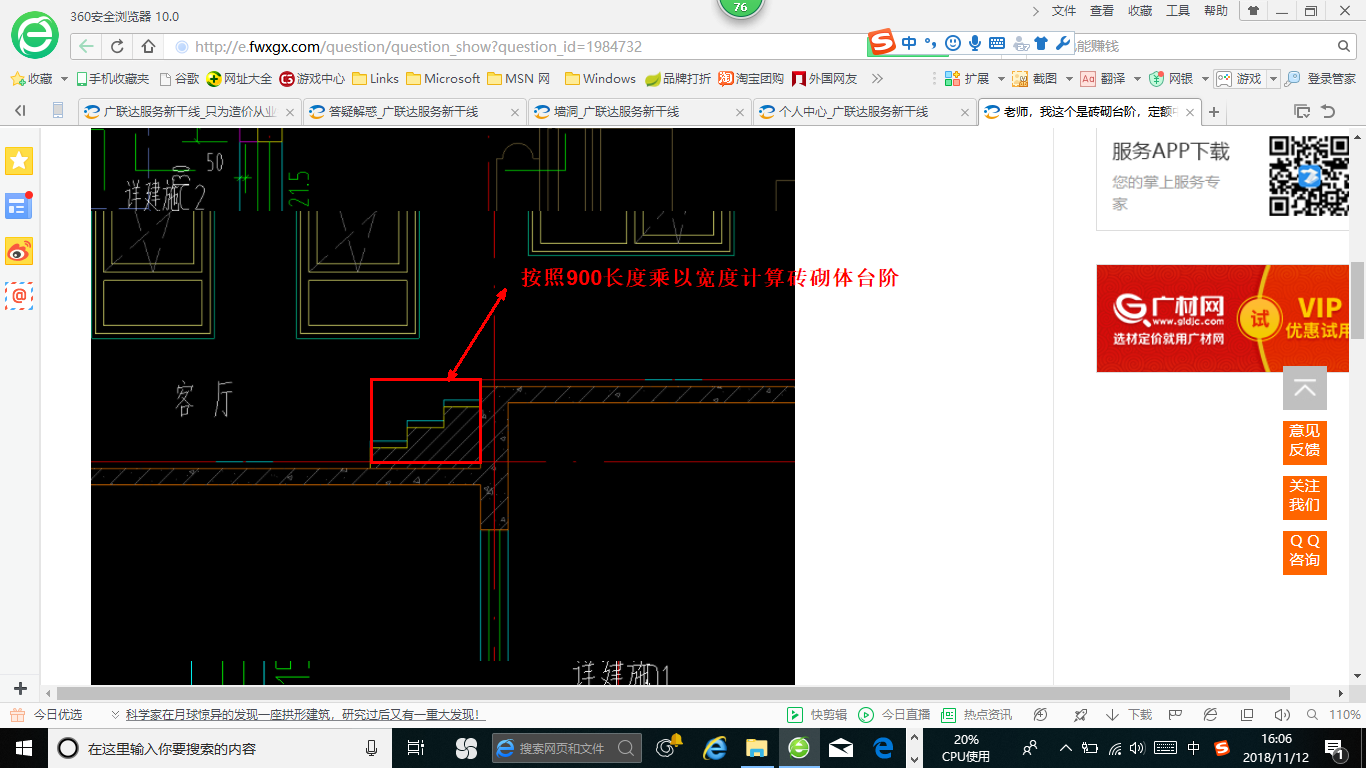The height and width of the screenshot is (768, 1366).
Task: Click the Sogou microphone voice icon
Action: 975,43
